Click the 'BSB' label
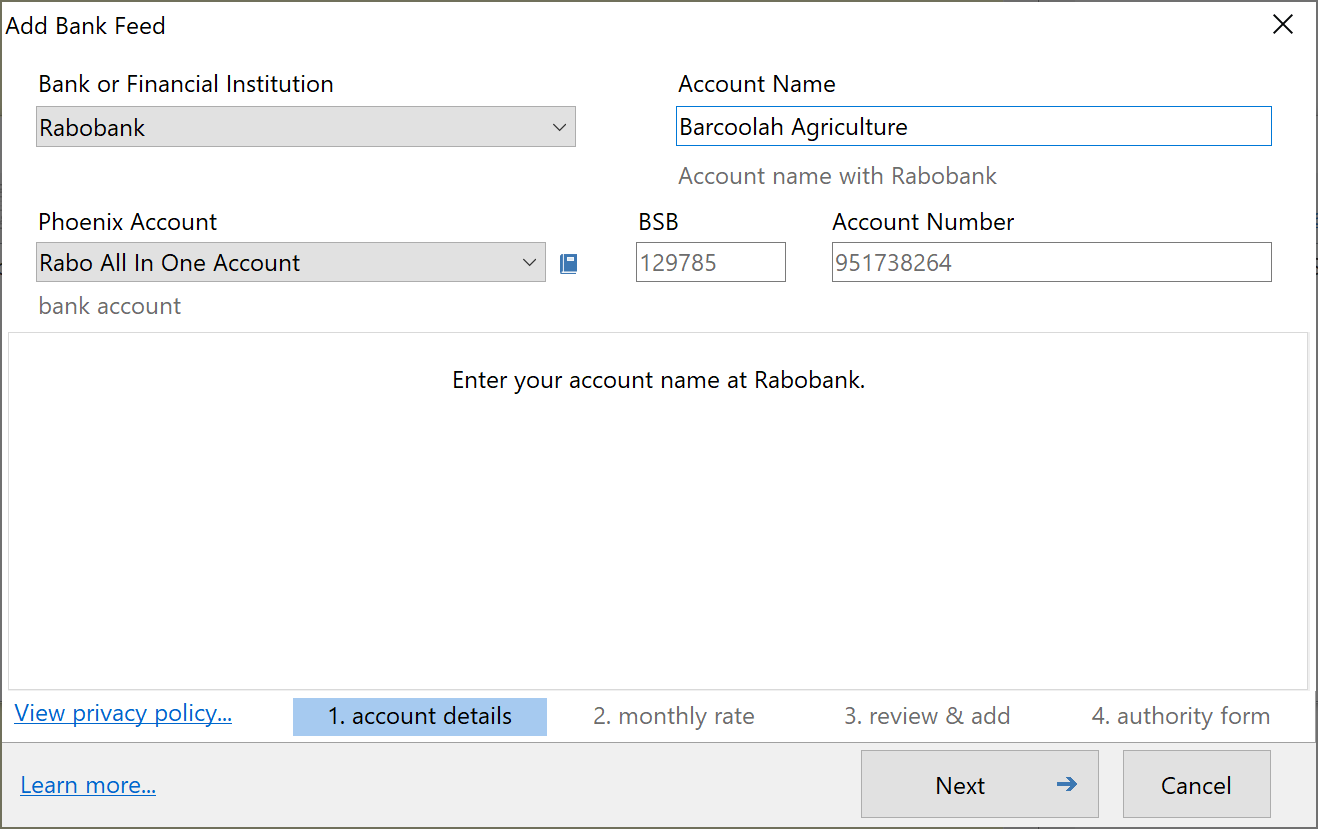 click(659, 222)
